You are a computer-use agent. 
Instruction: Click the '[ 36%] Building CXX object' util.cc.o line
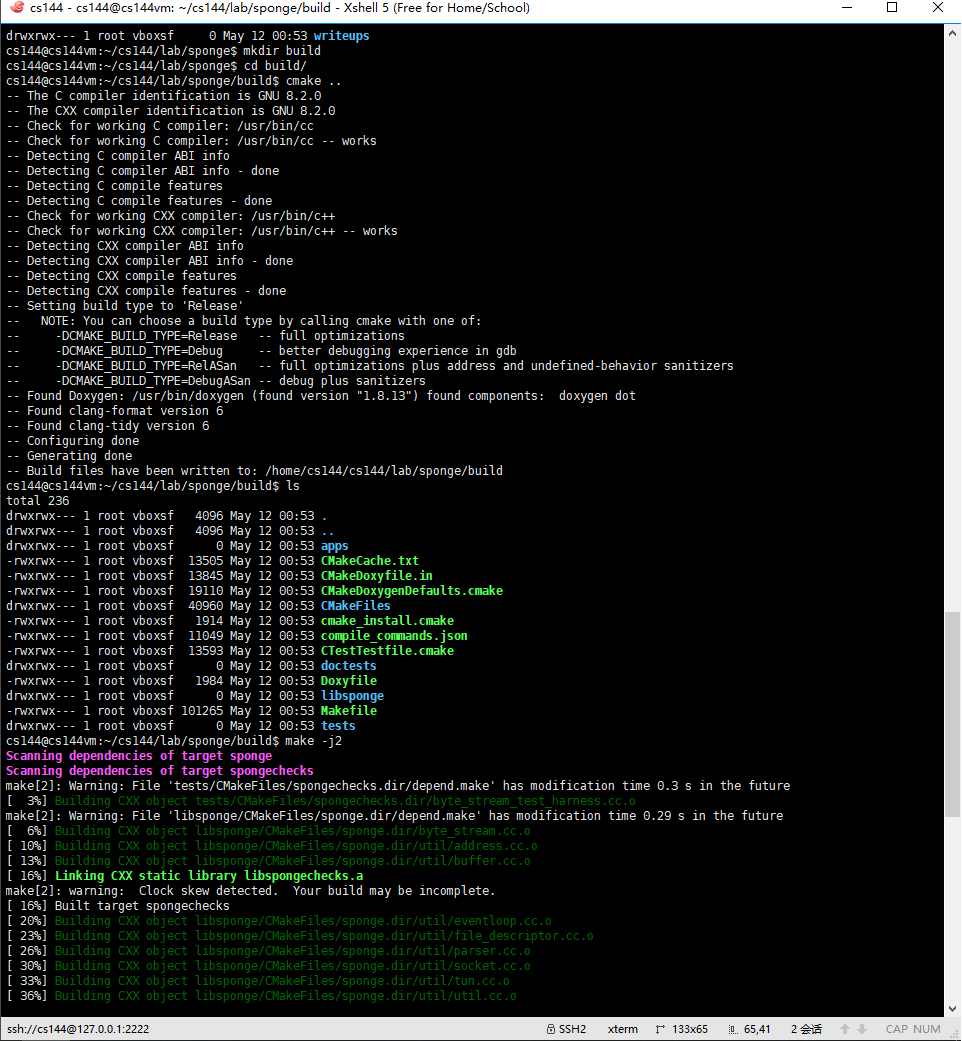click(261, 996)
